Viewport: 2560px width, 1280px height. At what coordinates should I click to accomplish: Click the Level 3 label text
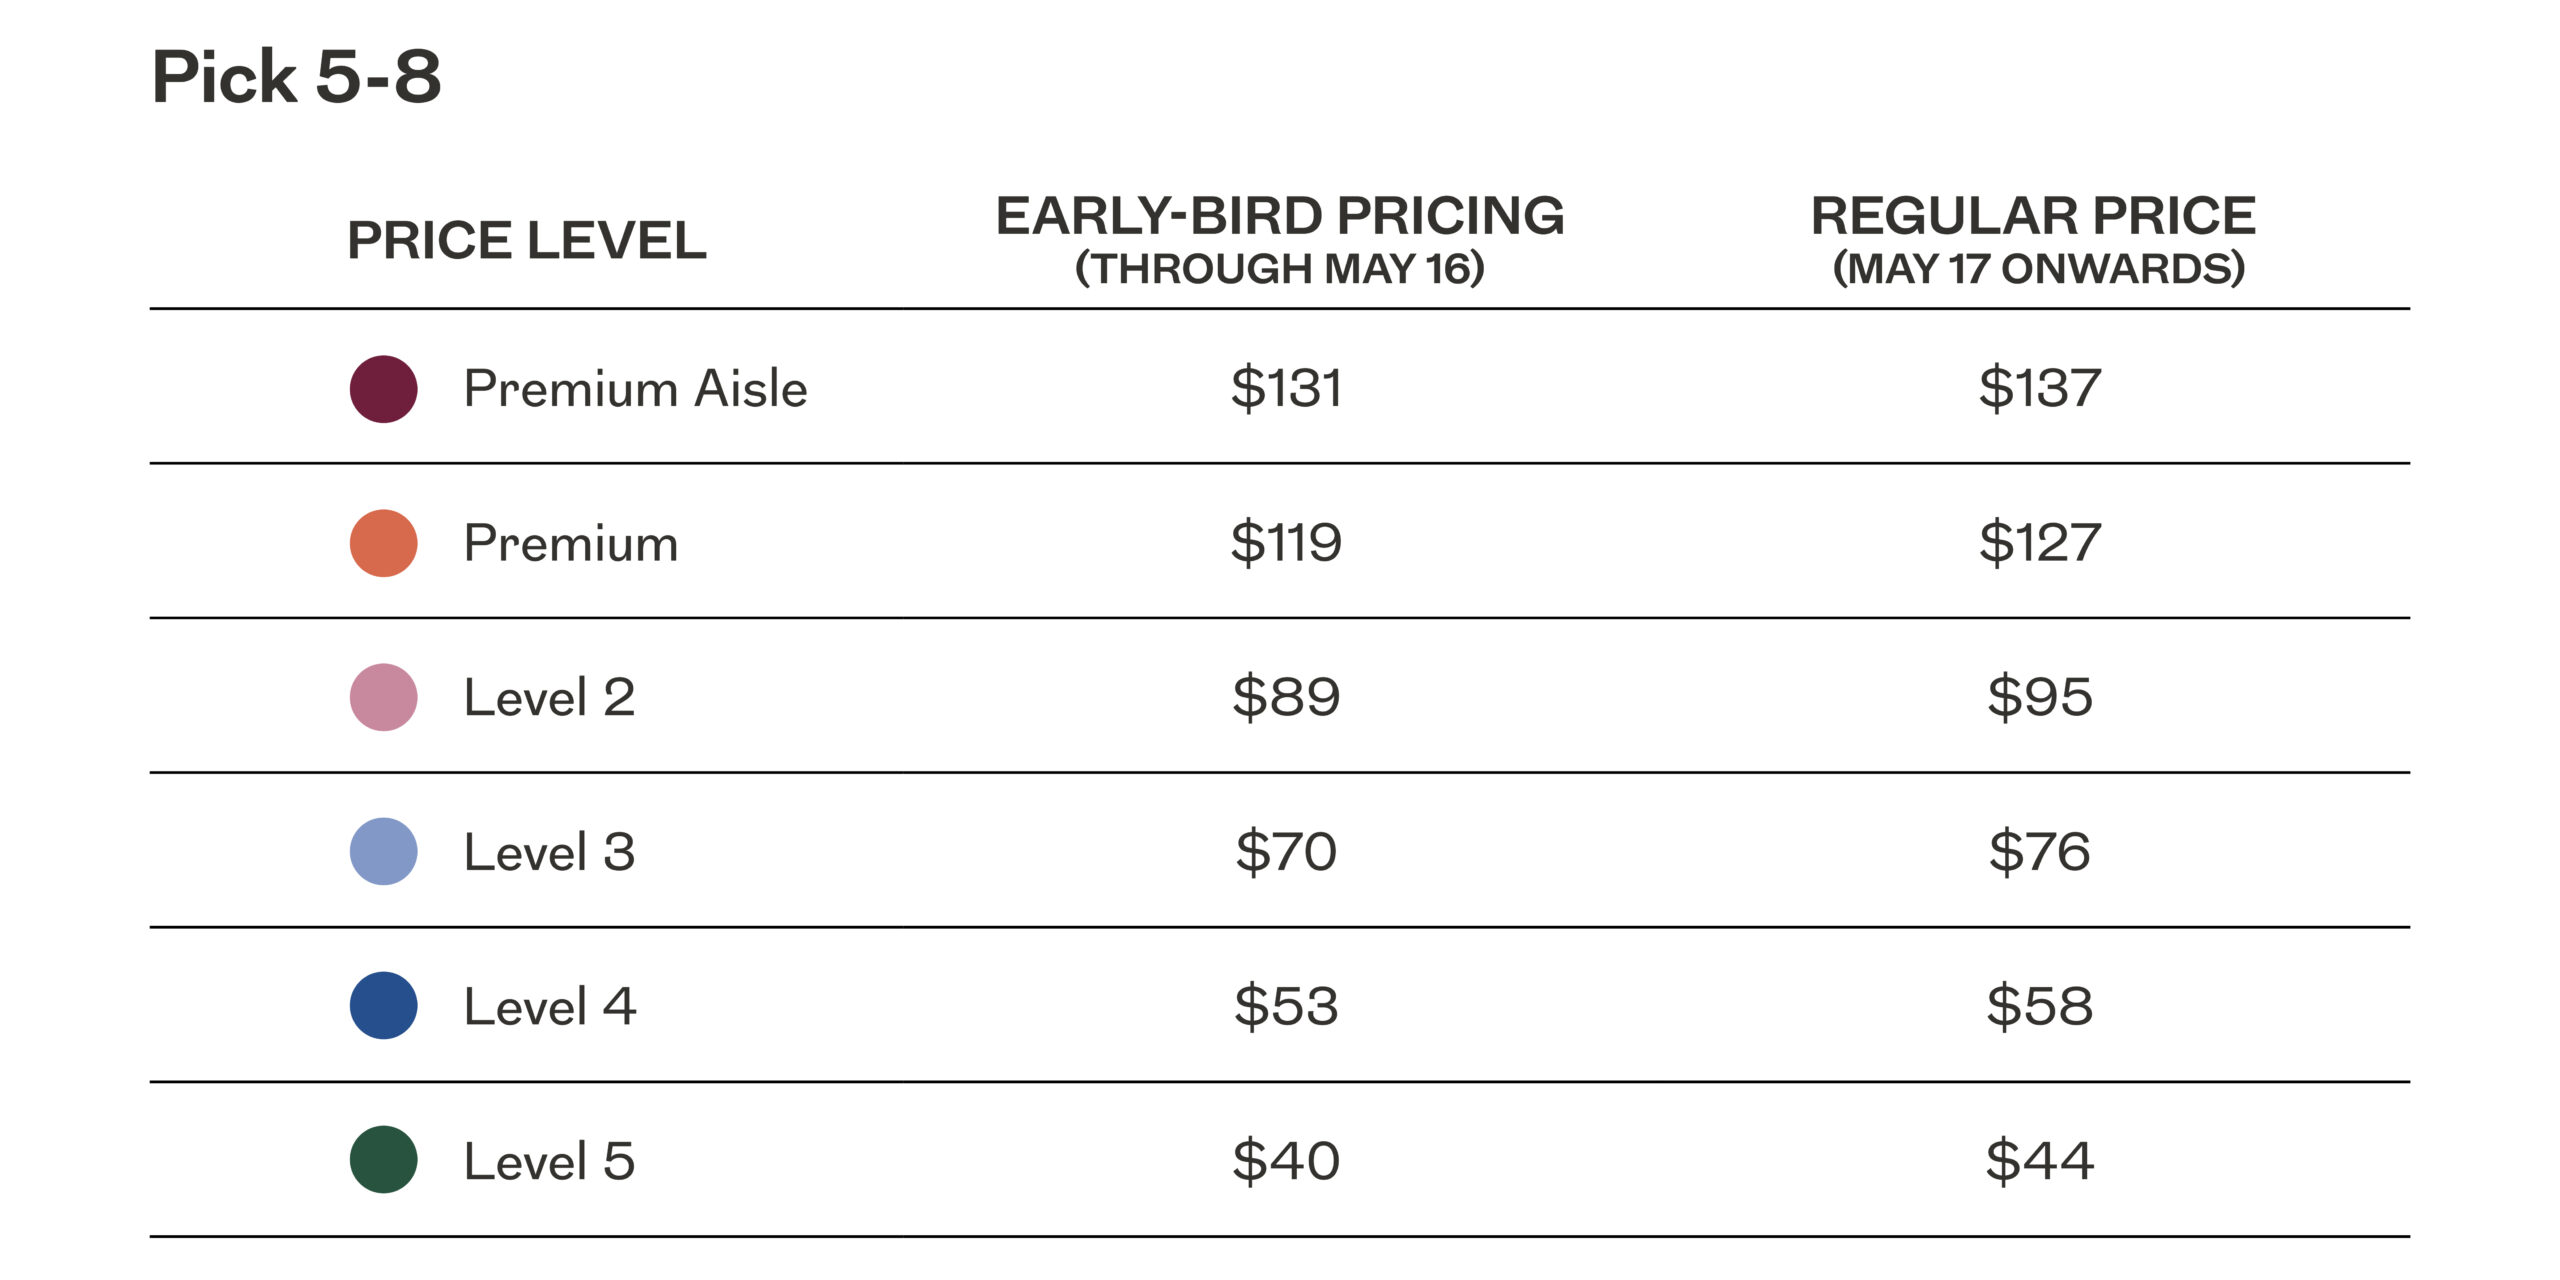pyautogui.click(x=549, y=852)
